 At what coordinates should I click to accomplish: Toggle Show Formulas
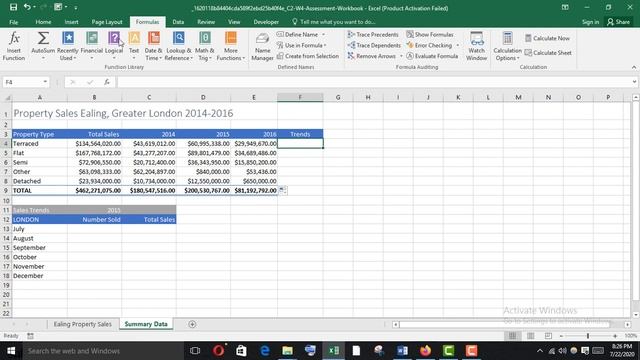430,35
